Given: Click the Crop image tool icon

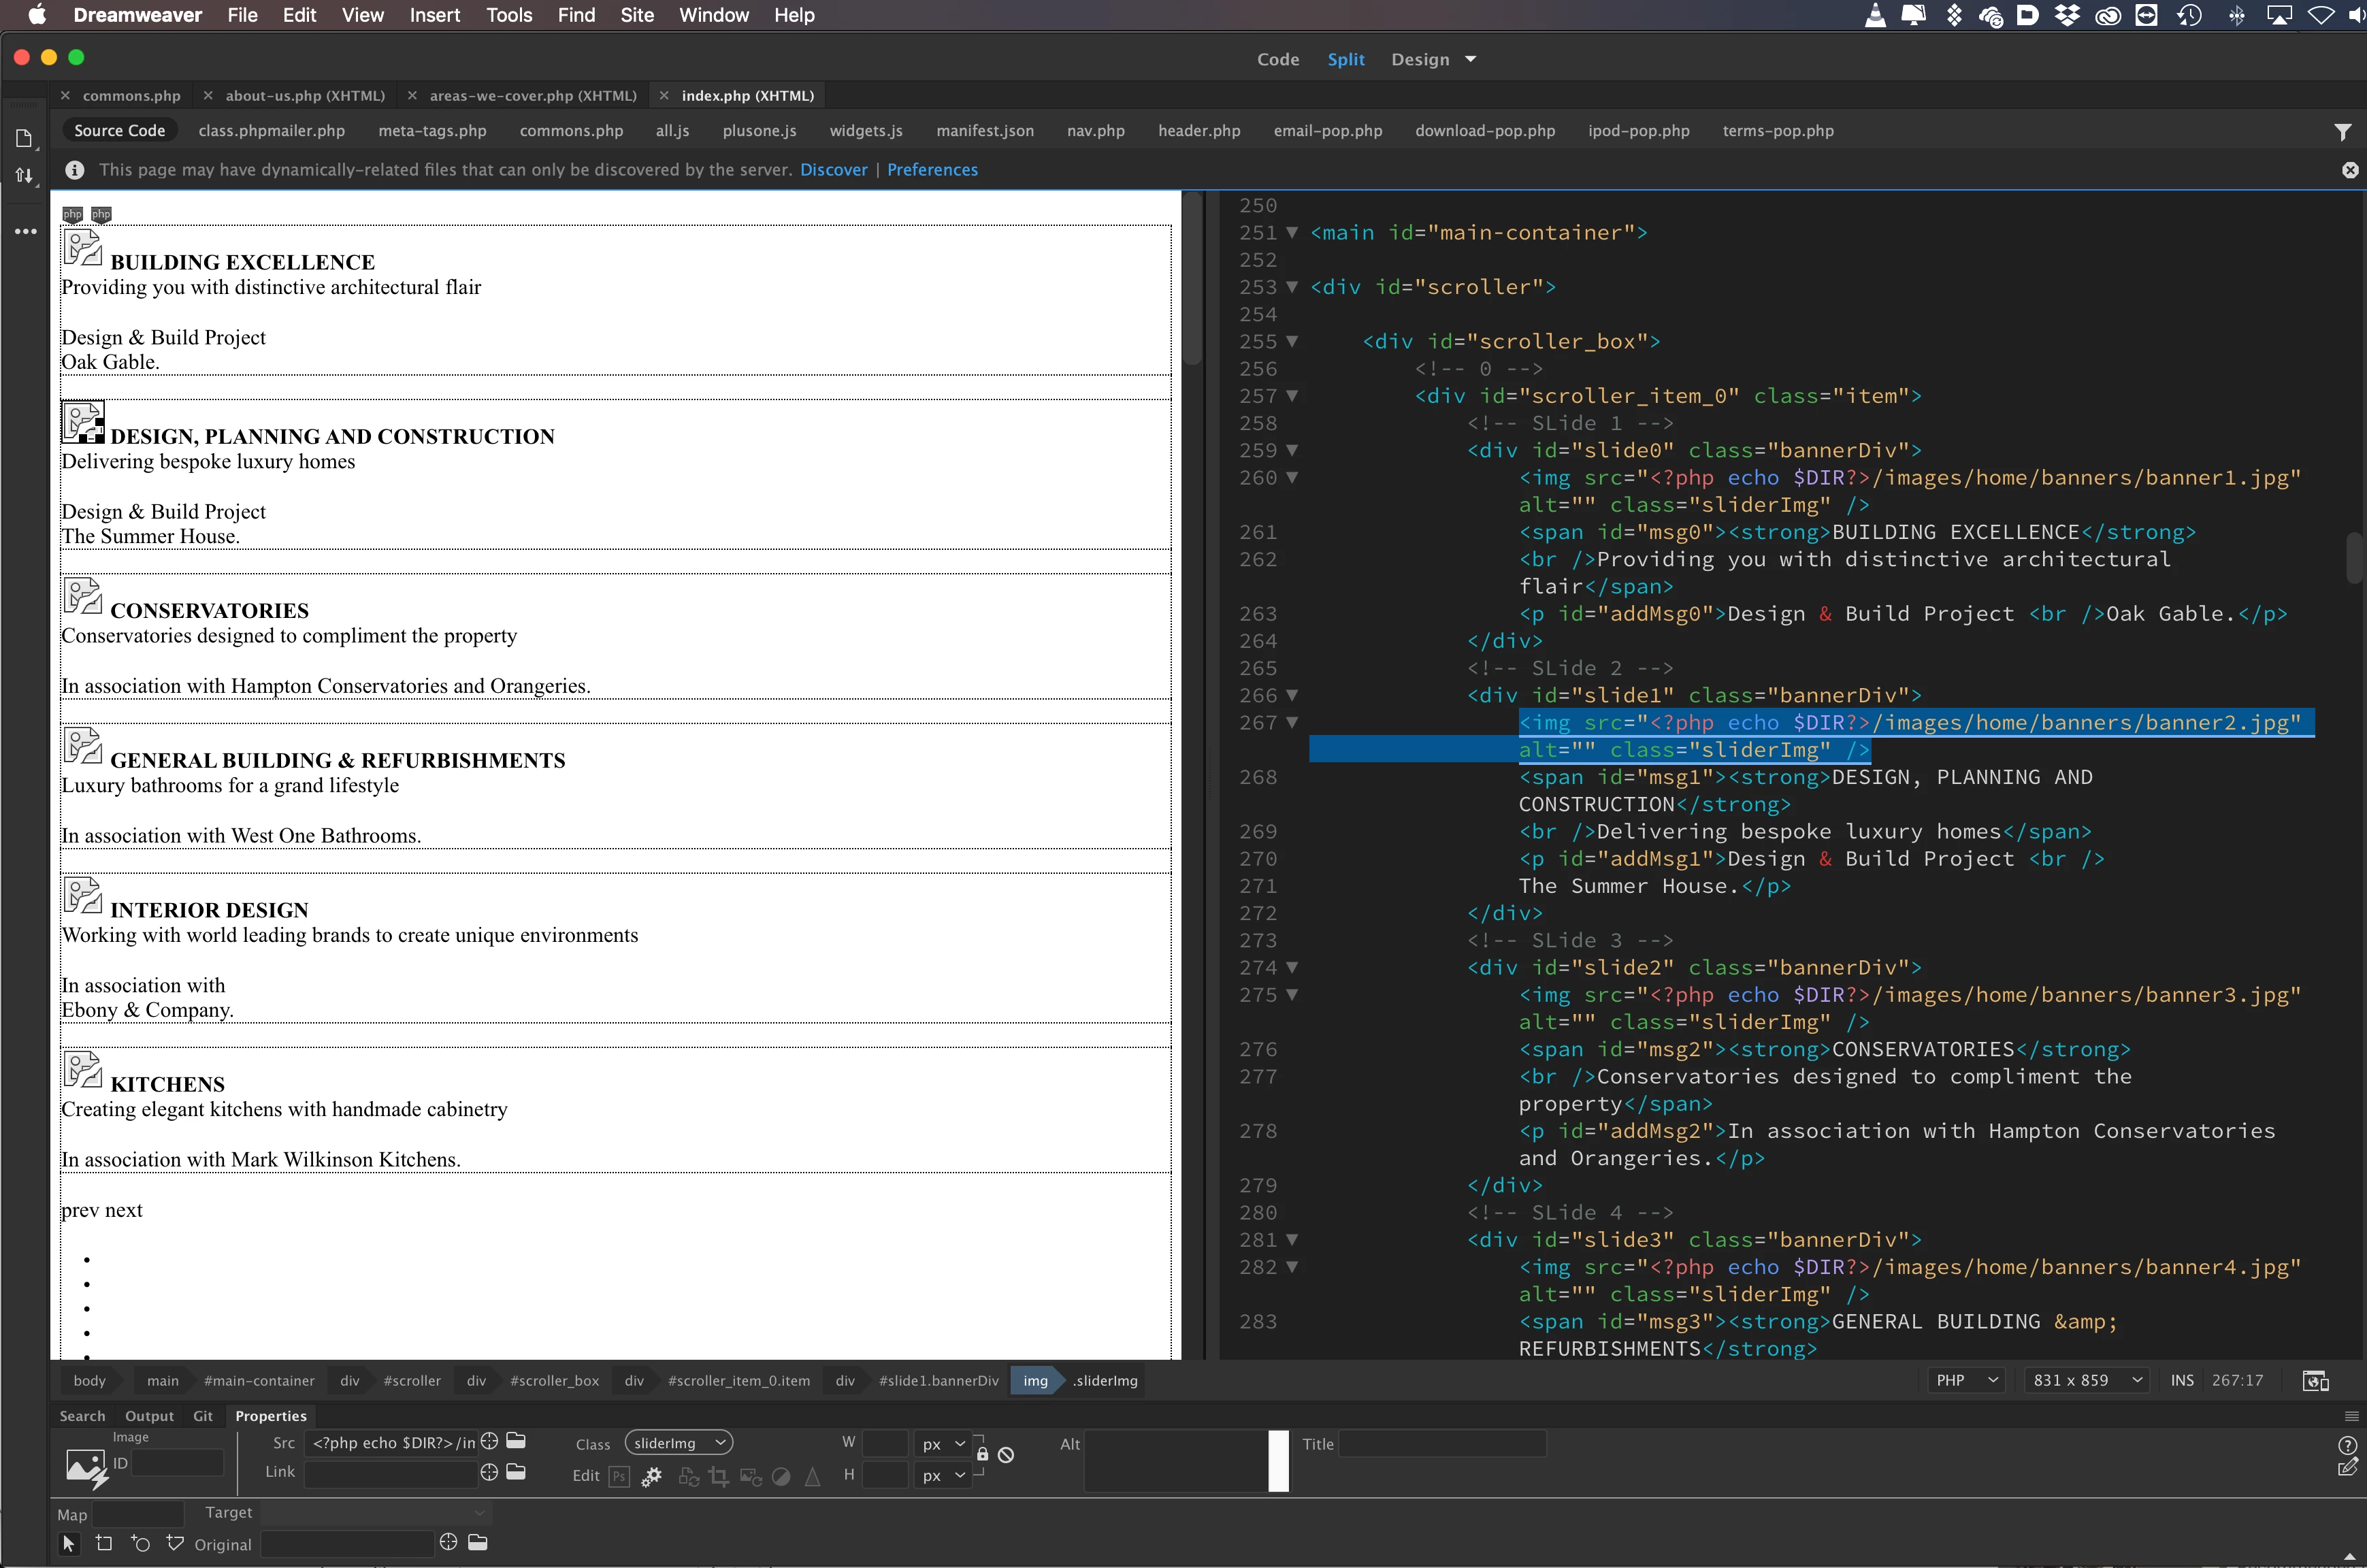Looking at the screenshot, I should tap(718, 1476).
